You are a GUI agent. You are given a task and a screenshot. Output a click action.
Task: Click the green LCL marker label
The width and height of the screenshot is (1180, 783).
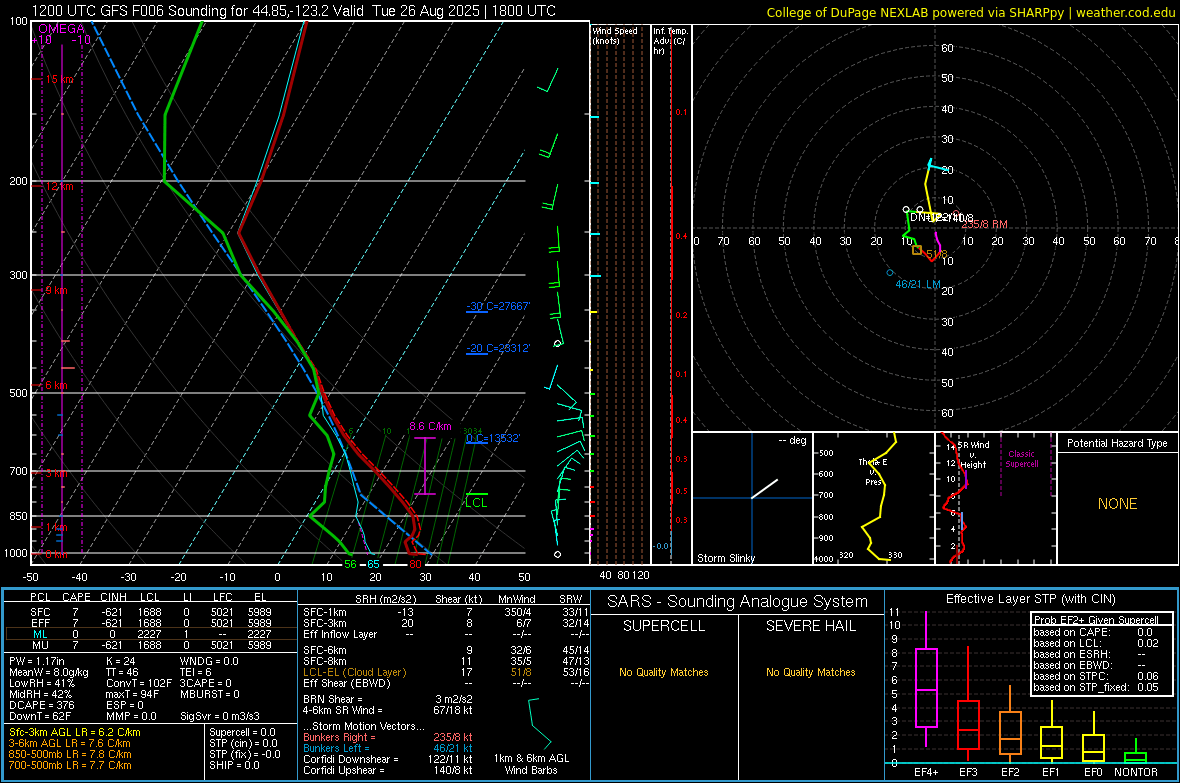coord(476,503)
